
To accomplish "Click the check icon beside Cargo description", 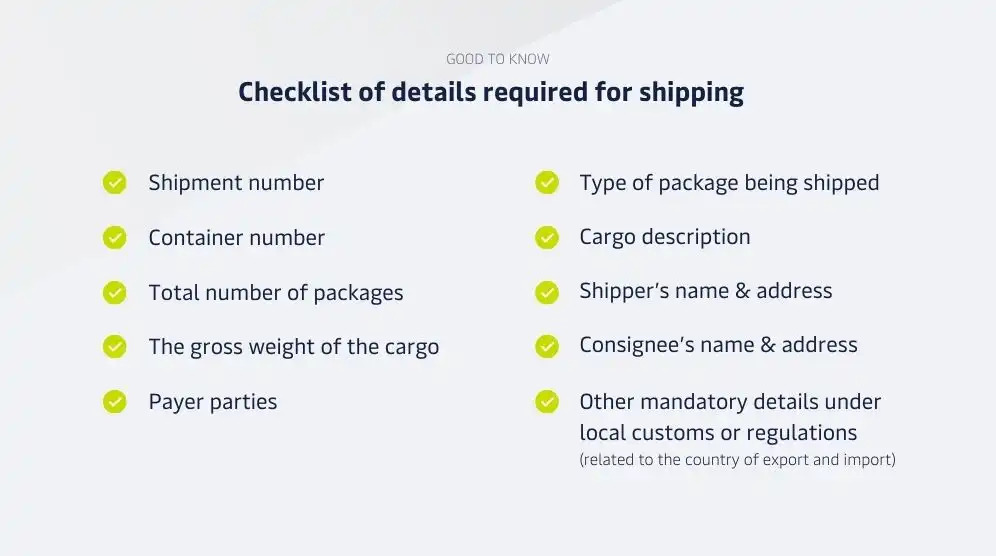I will (x=546, y=238).
